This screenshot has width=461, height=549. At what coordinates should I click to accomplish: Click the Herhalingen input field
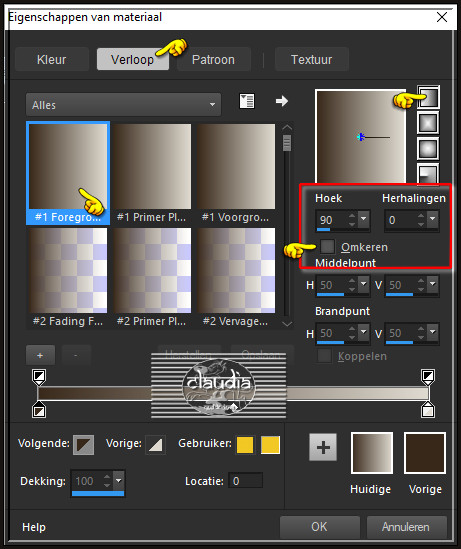click(400, 220)
